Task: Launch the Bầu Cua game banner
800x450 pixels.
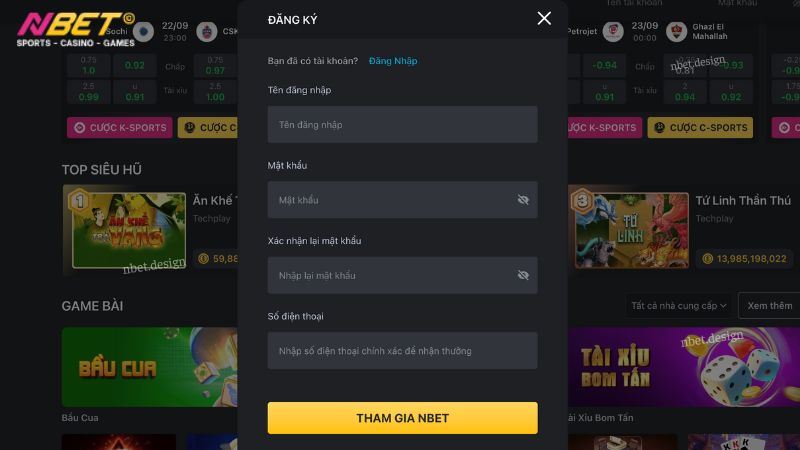Action: tap(149, 367)
